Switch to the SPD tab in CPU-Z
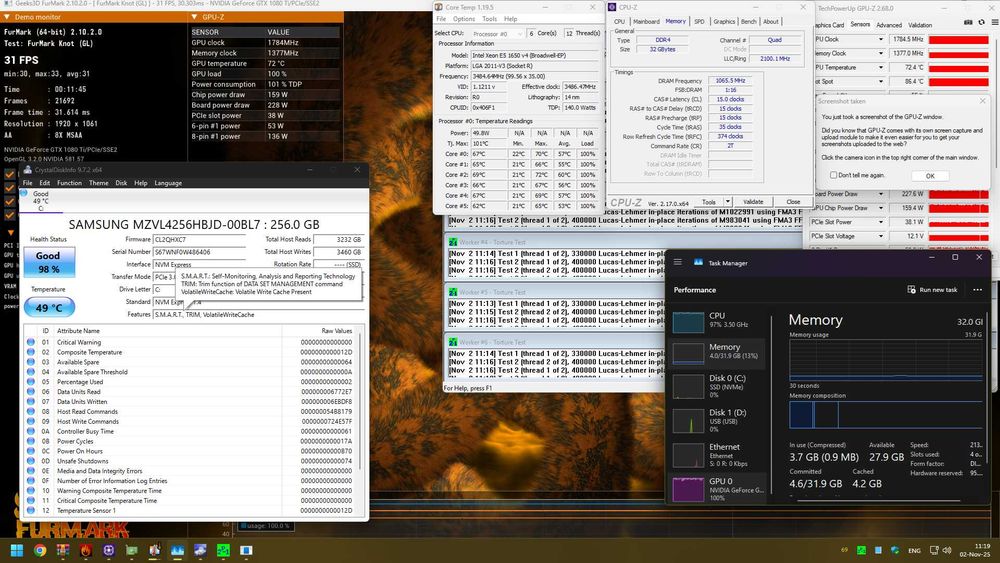 click(x=699, y=22)
